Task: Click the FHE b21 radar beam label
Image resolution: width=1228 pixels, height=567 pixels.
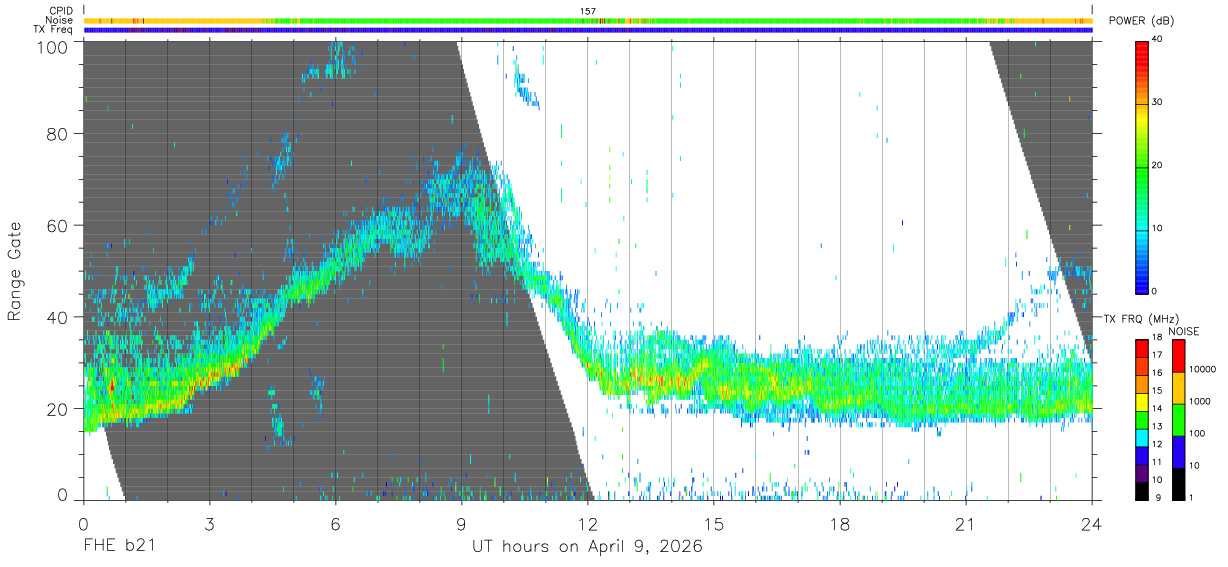Action: (x=118, y=546)
